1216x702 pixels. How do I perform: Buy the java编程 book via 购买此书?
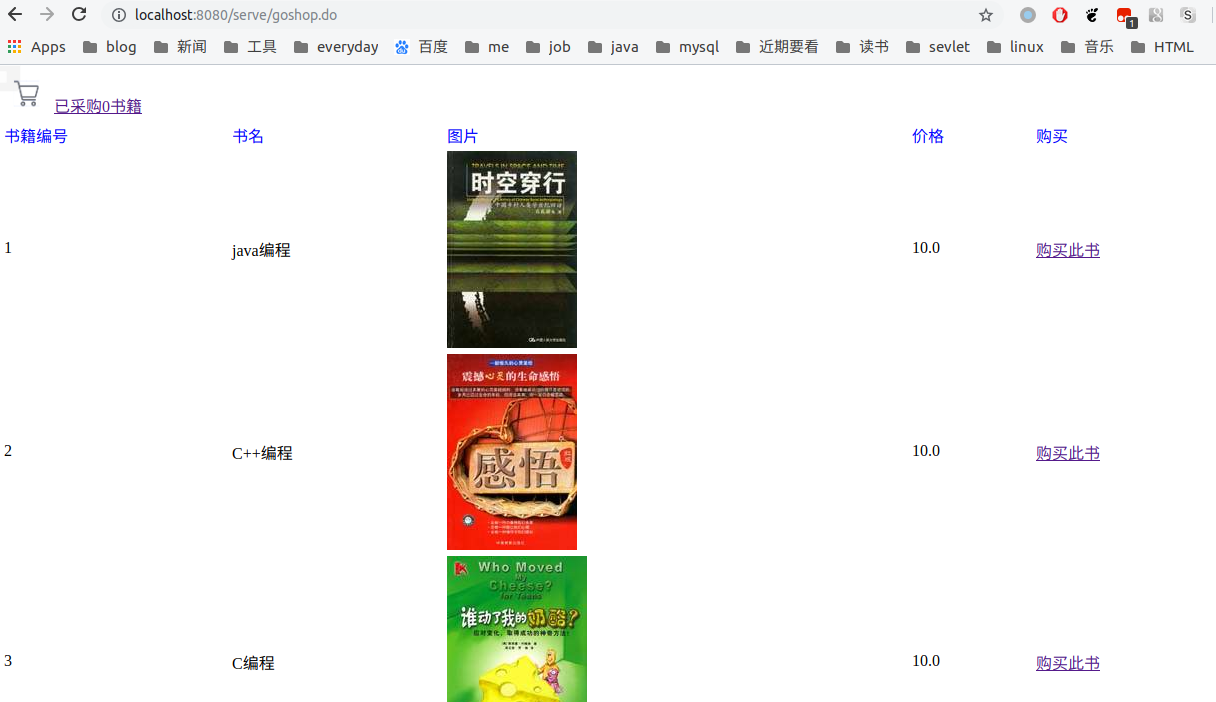tap(1068, 250)
